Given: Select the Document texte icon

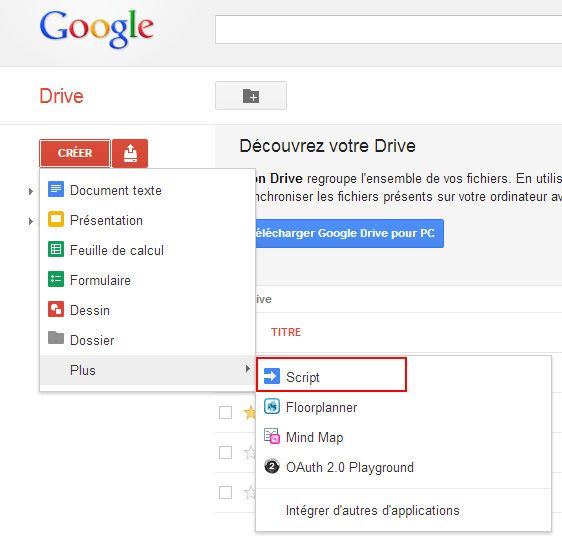Looking at the screenshot, I should (56, 189).
